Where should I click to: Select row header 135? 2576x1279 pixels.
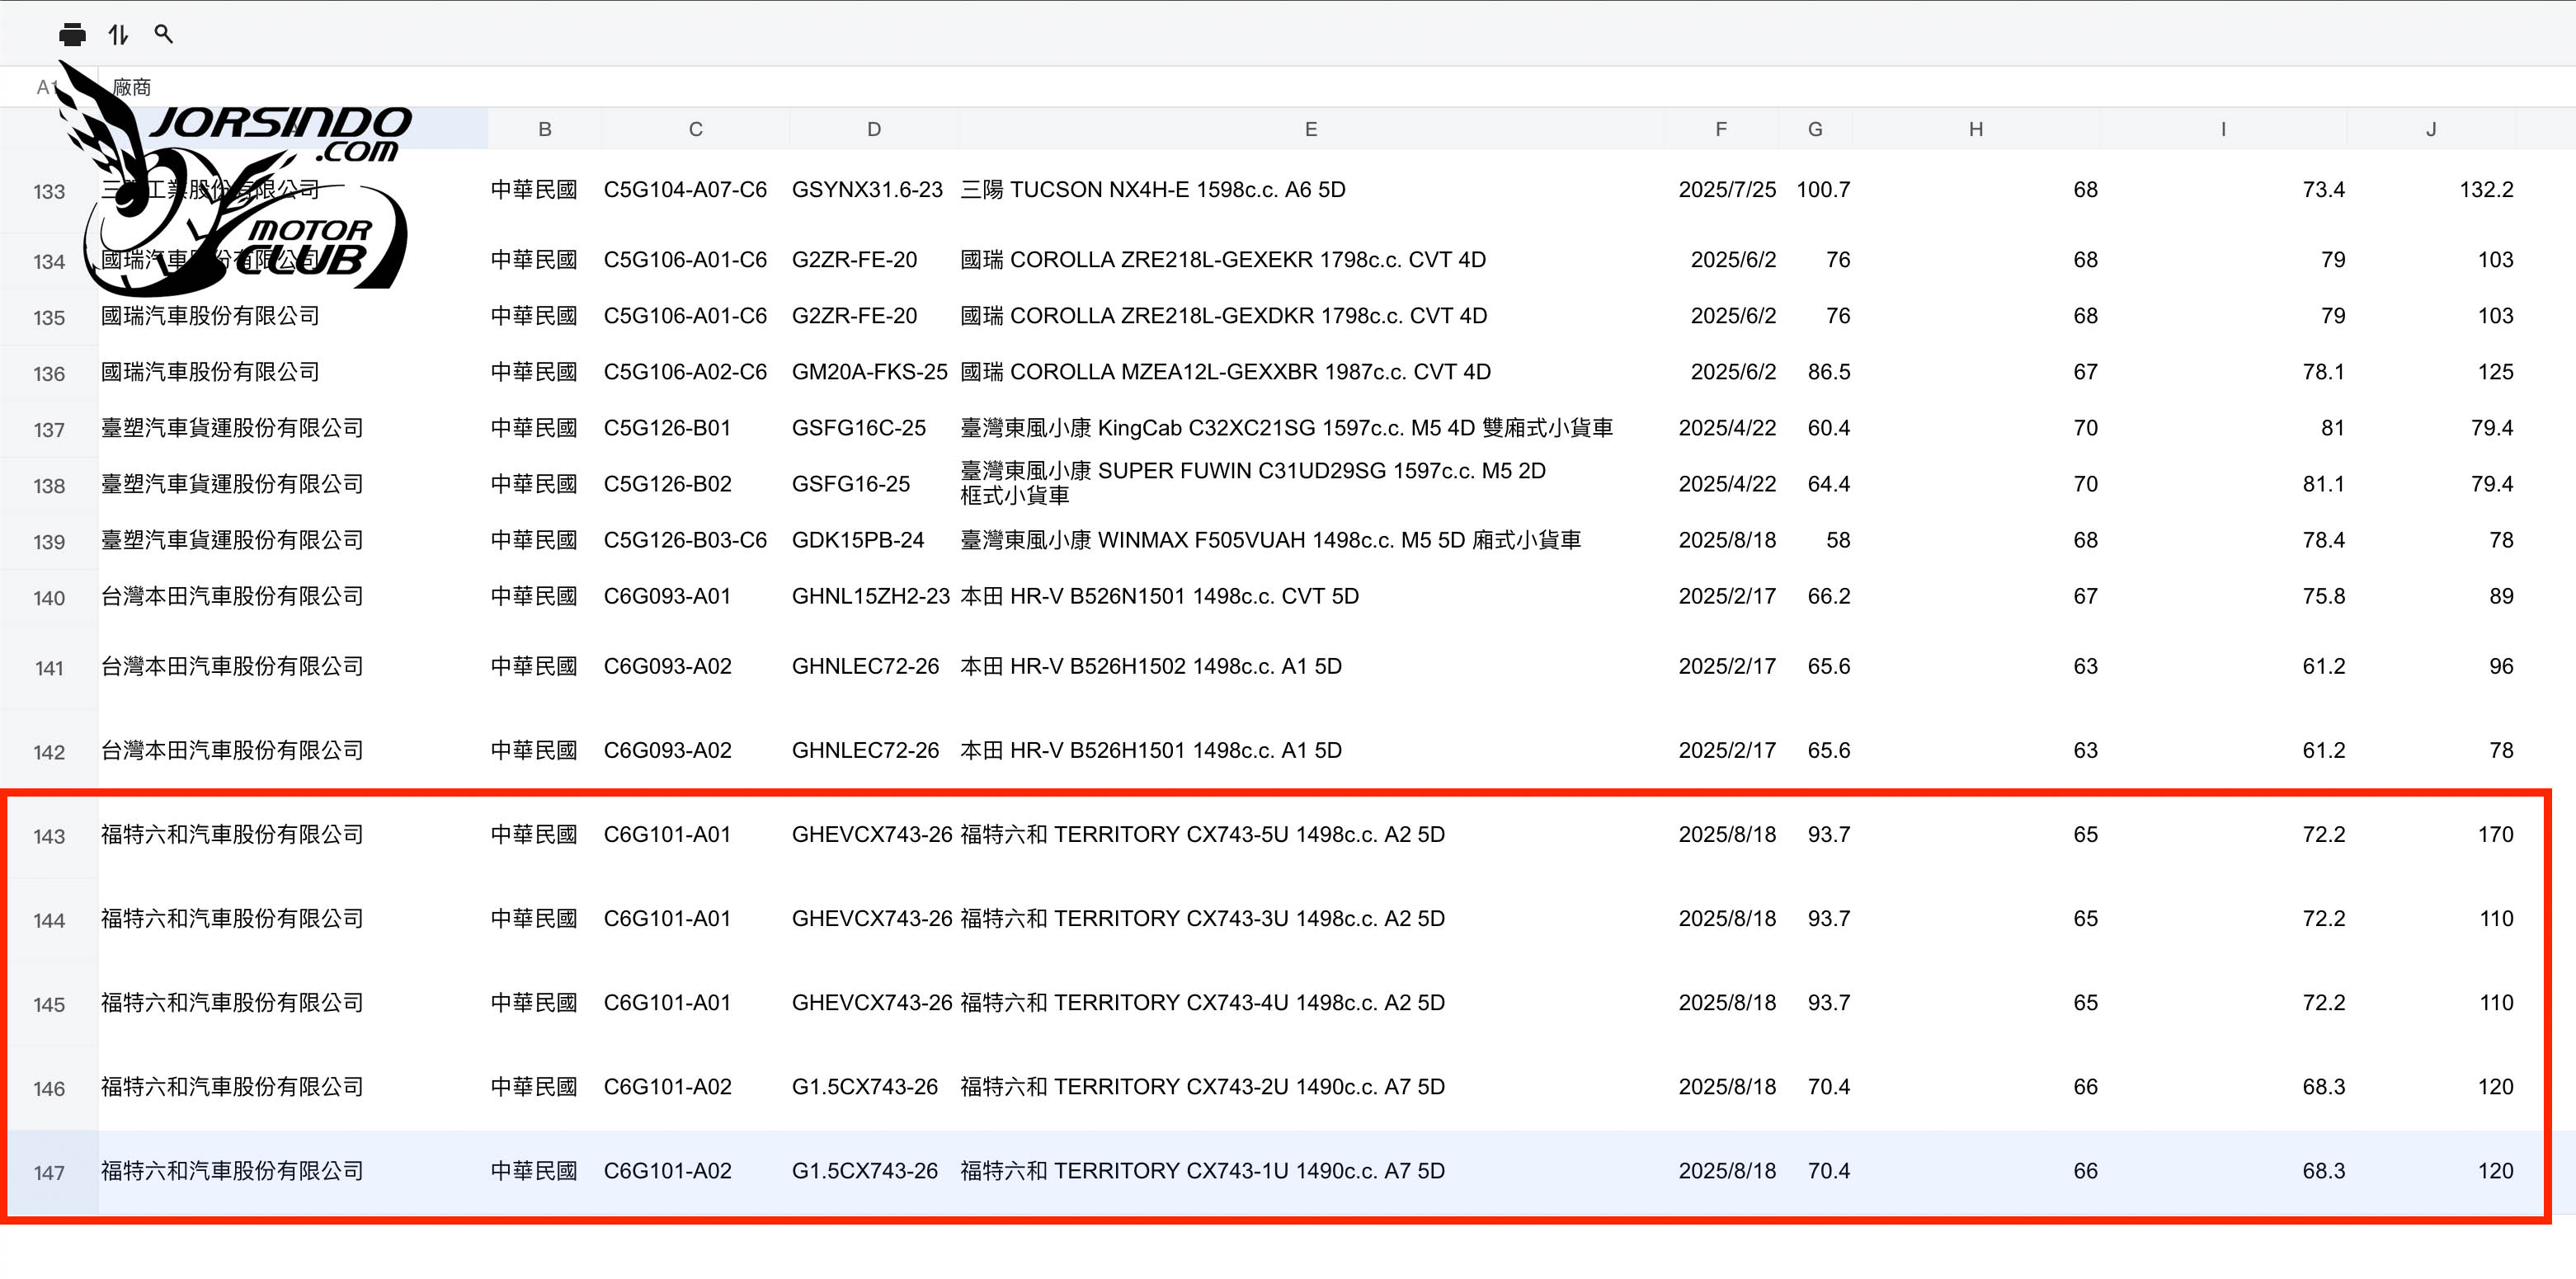pyautogui.click(x=49, y=317)
